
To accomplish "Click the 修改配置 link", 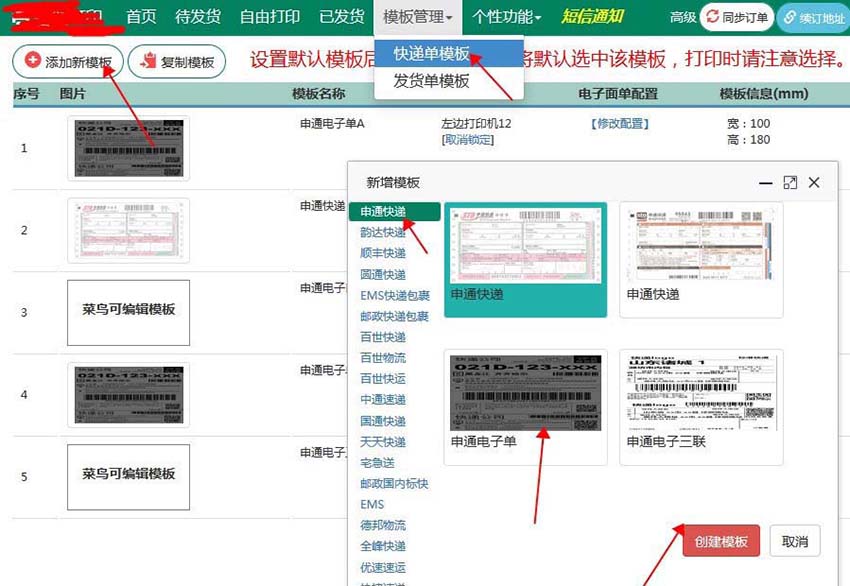I will (x=620, y=124).
